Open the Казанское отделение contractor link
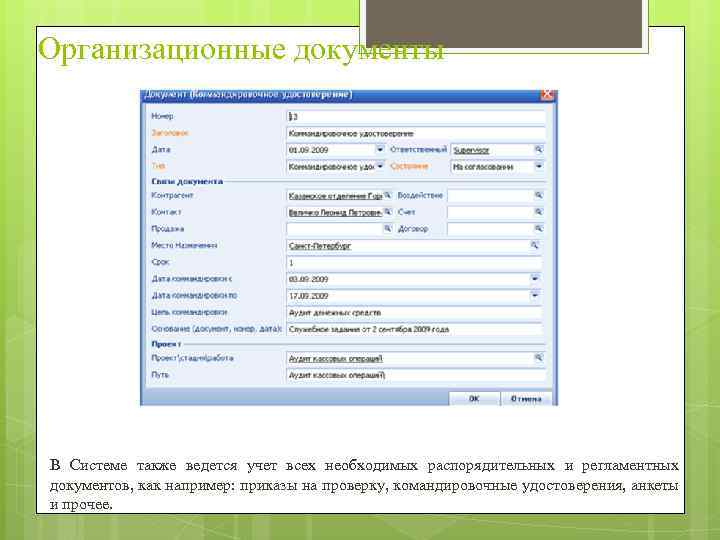The image size is (720, 540). click(x=335, y=196)
